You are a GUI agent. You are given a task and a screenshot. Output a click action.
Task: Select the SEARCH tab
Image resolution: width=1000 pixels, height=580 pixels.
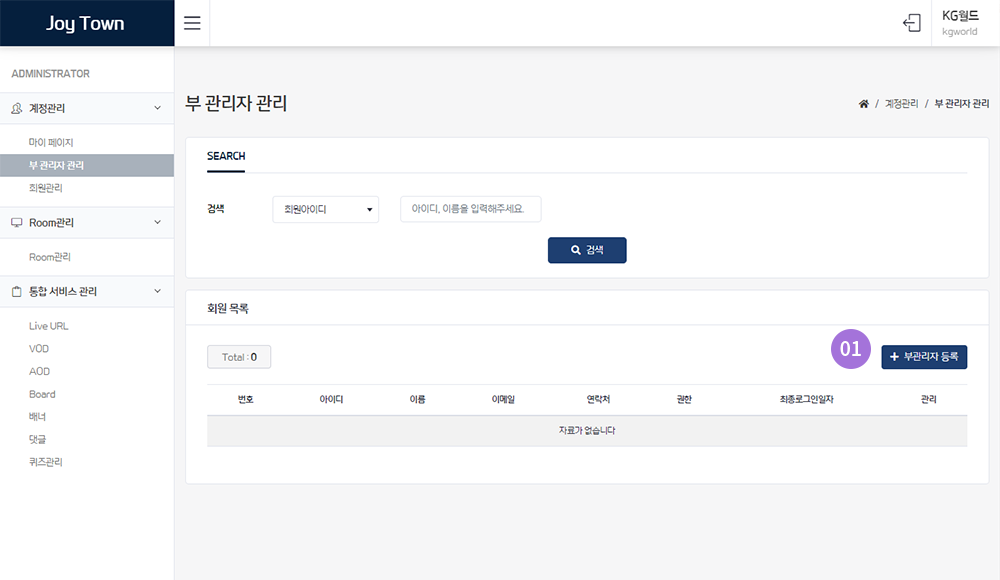(x=225, y=156)
